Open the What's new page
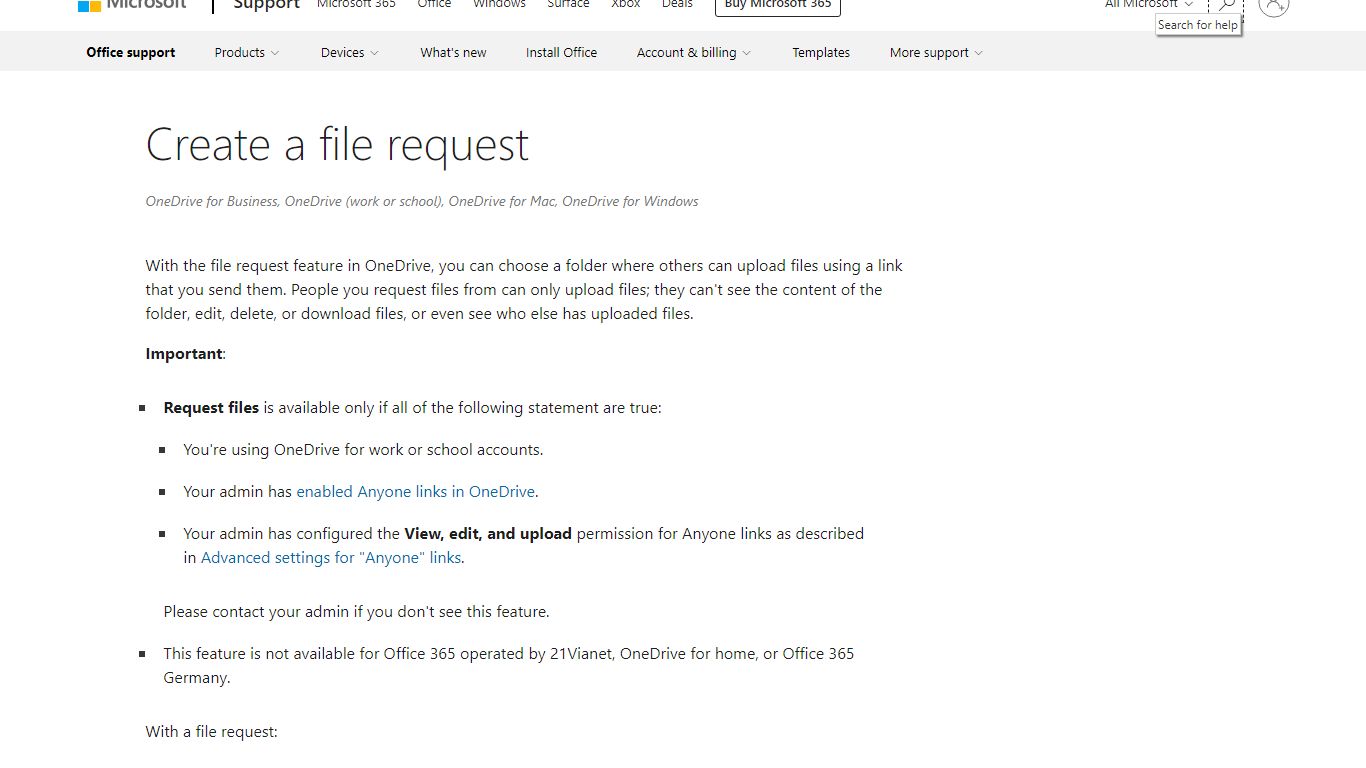This screenshot has height=768, width=1366. pos(453,52)
